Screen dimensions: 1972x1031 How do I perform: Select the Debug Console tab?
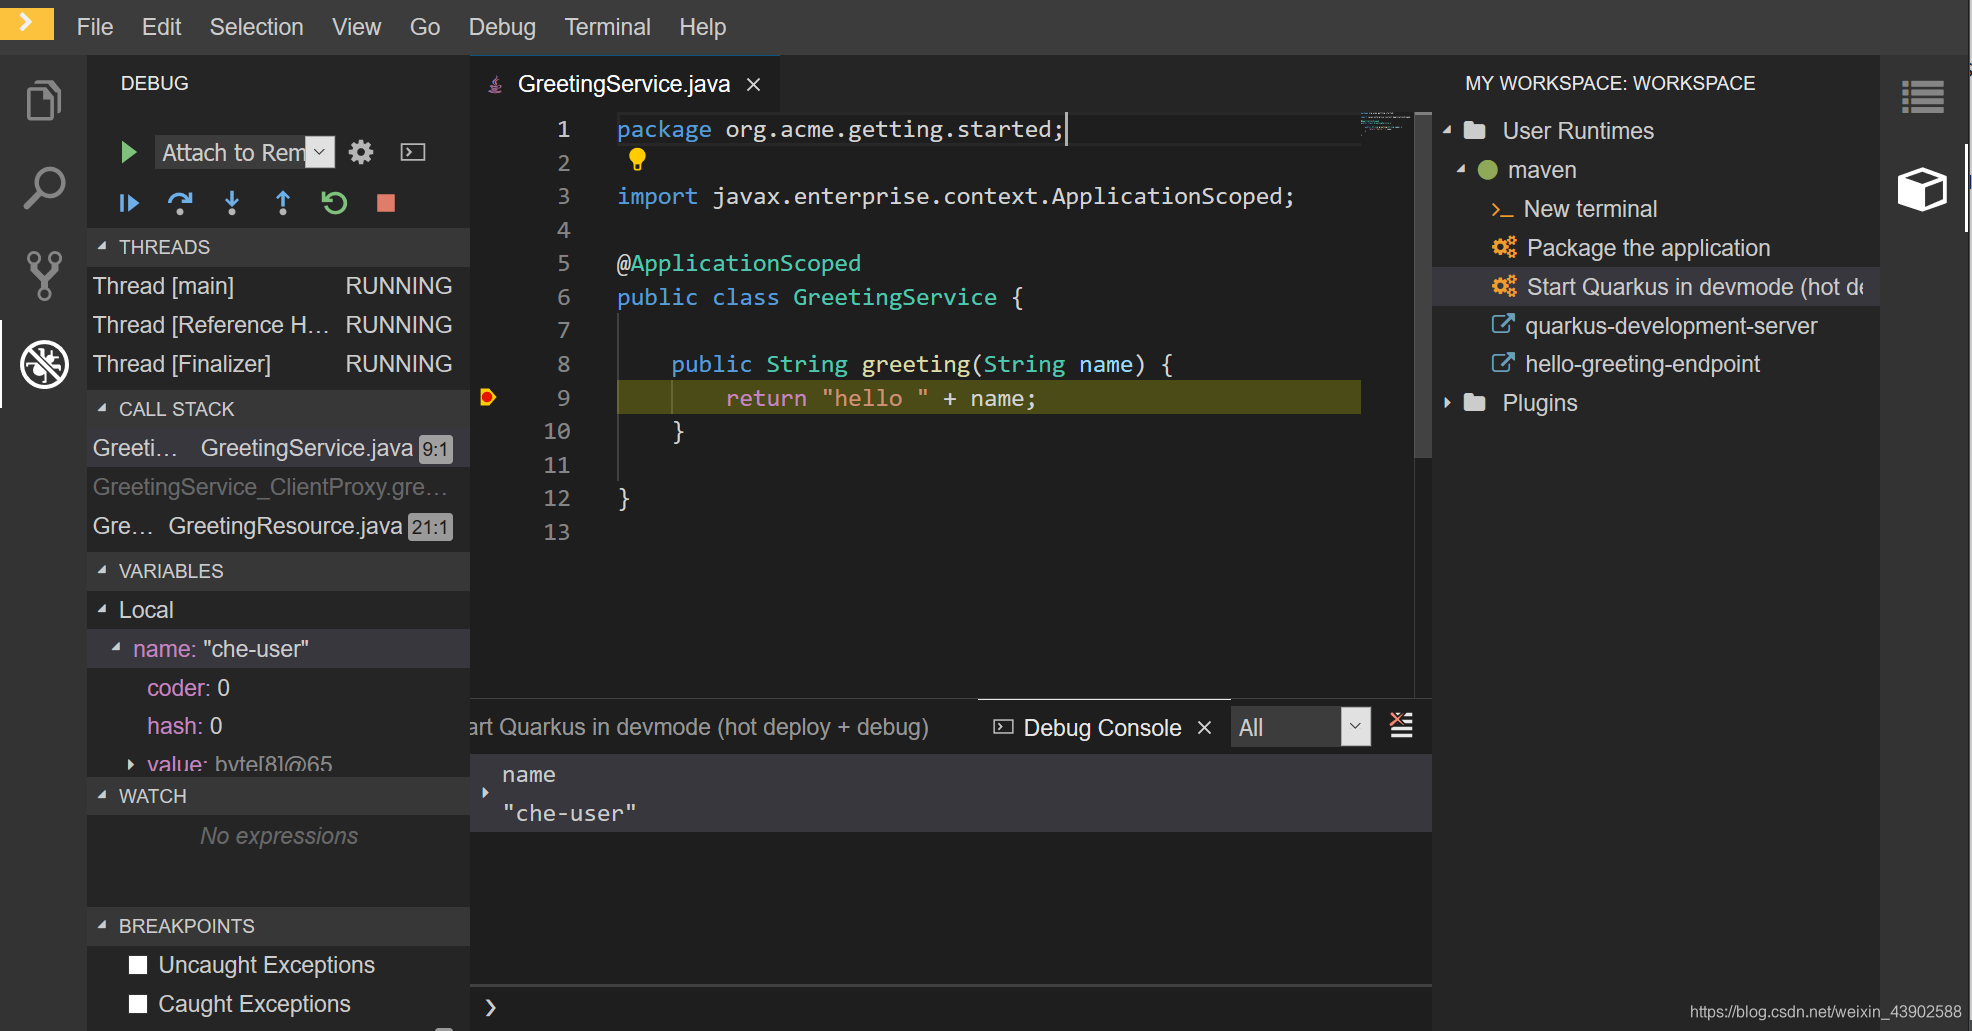coord(1102,728)
